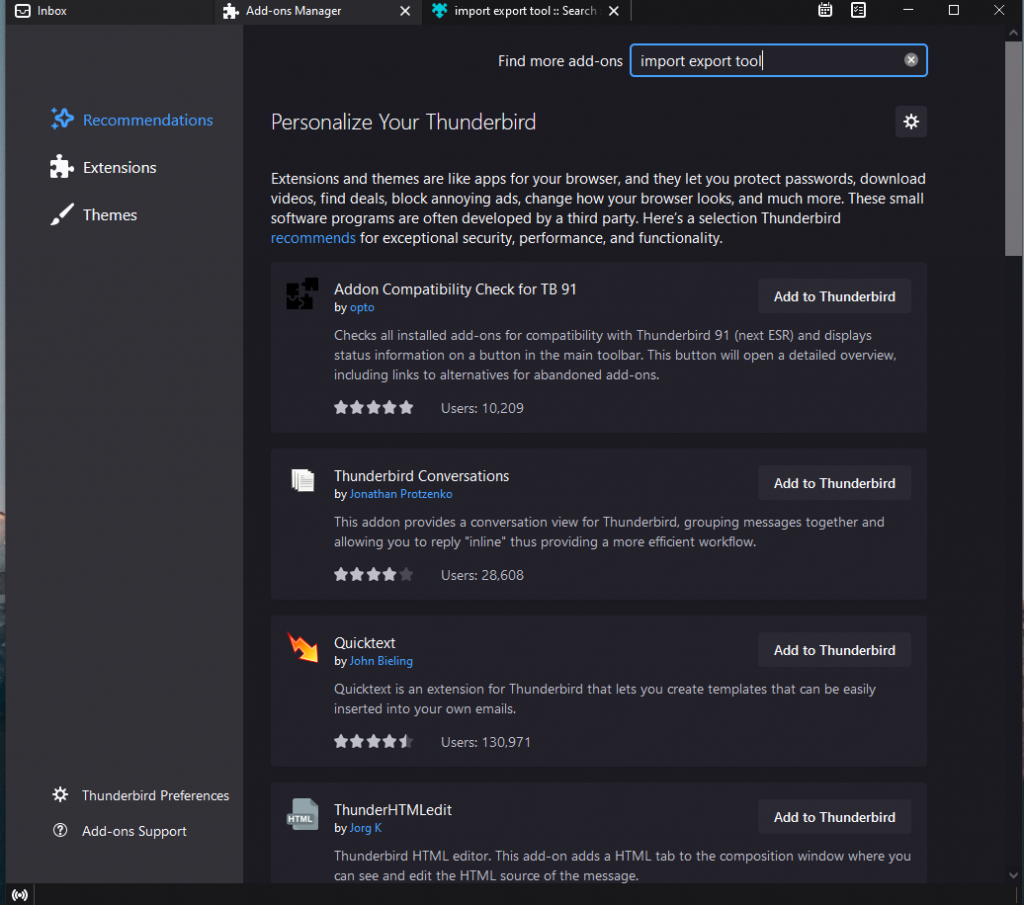1024x905 pixels.
Task: Add ThunderHTMLedit to Thunderbird
Action: click(x=834, y=818)
